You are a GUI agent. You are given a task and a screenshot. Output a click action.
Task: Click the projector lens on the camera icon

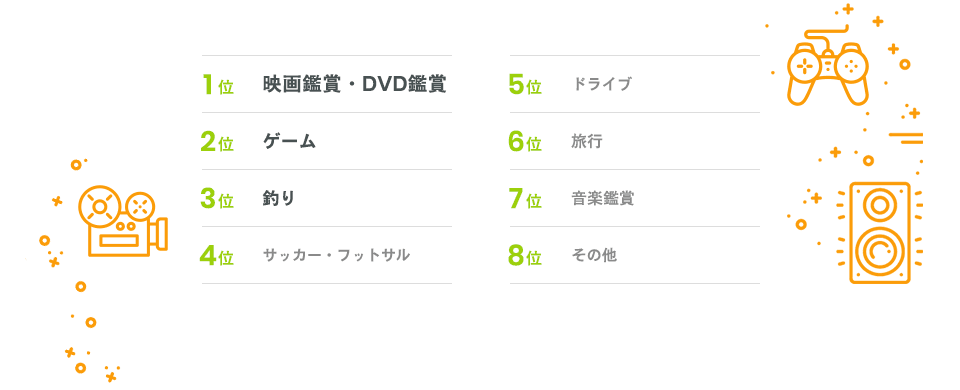[x=160, y=233]
